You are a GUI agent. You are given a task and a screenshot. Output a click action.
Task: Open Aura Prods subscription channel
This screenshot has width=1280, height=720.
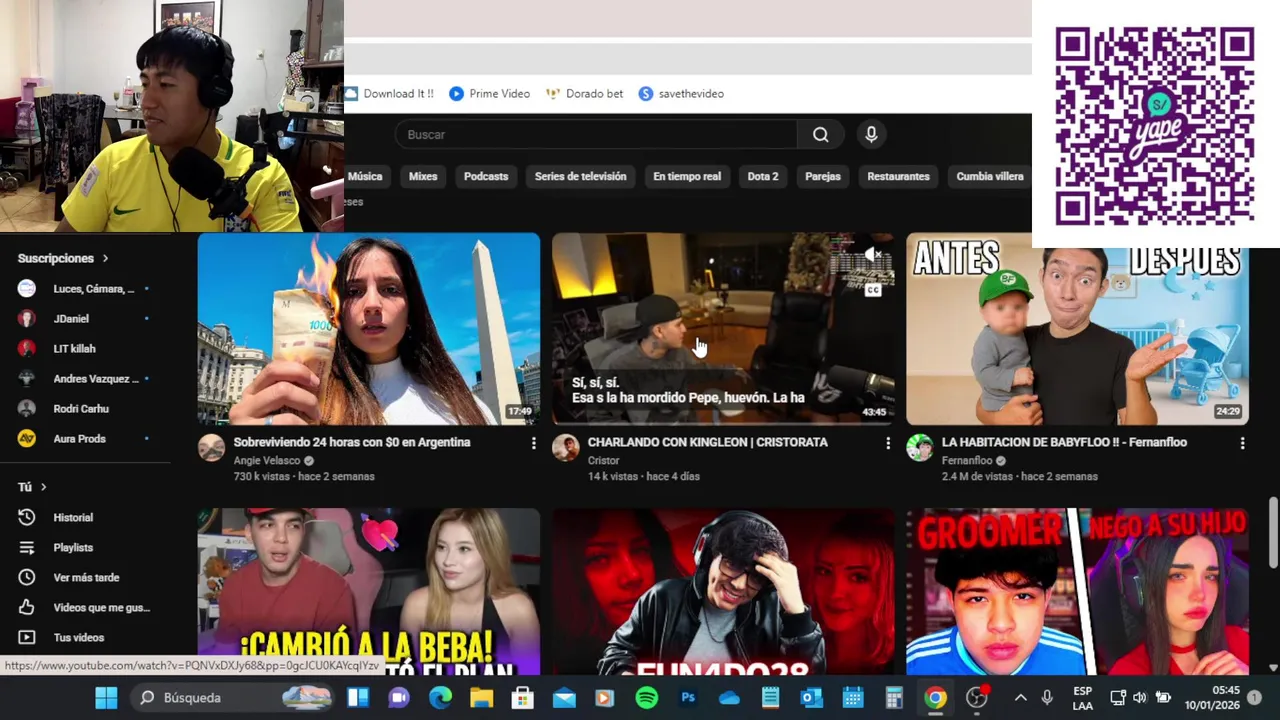coord(84,439)
